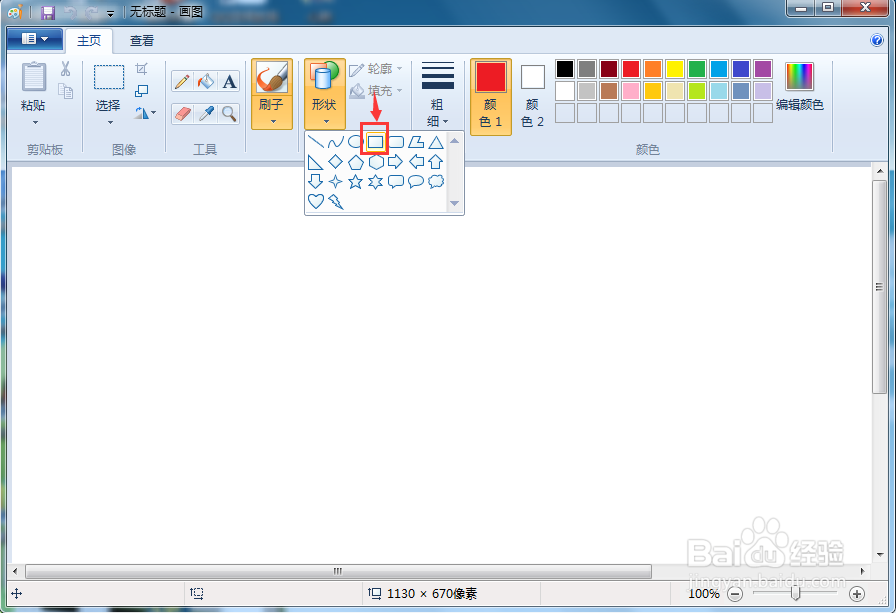The width and height of the screenshot is (896, 613).
Task: Open the rotate or flip dropdown
Action: (145, 113)
